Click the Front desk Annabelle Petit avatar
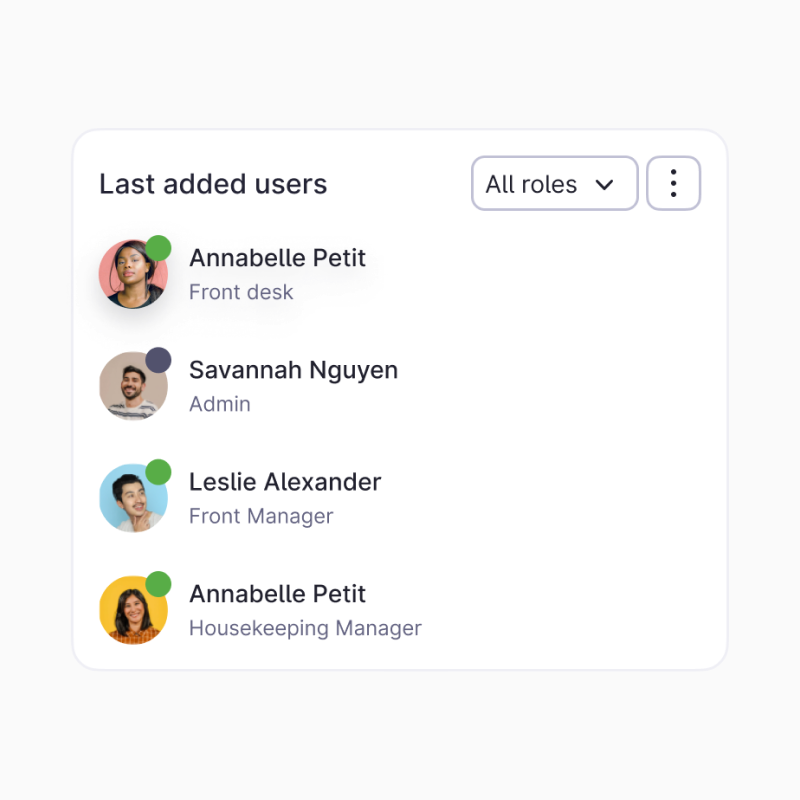This screenshot has width=800, height=800. point(133,274)
